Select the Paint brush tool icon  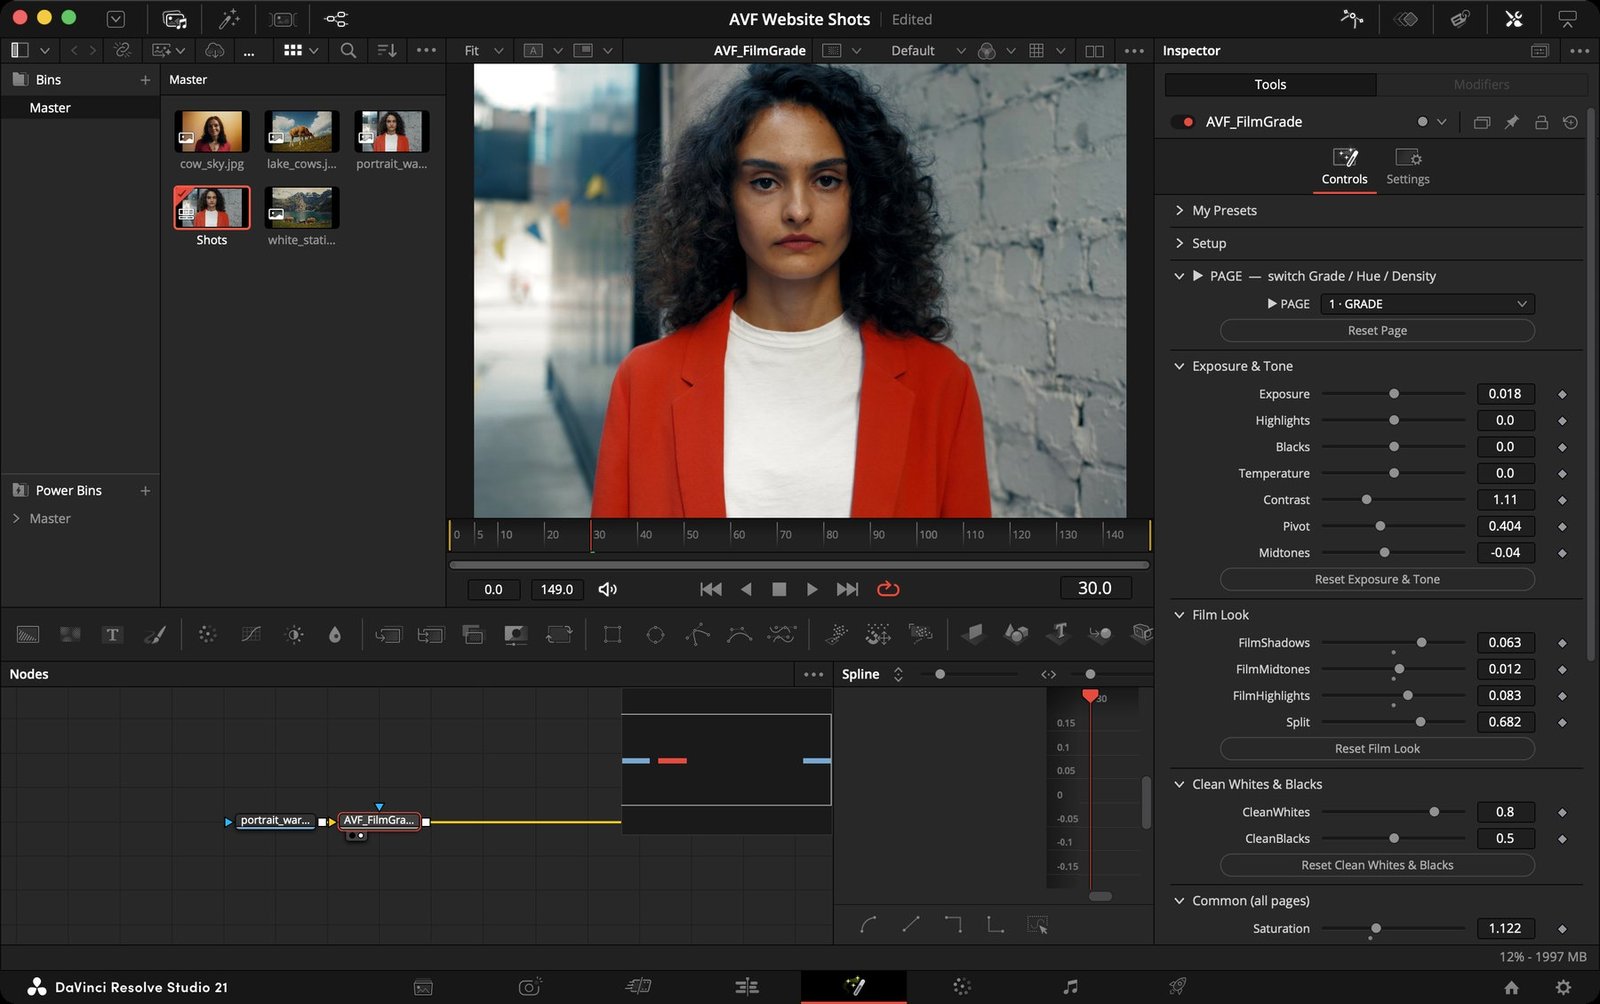[x=155, y=634]
